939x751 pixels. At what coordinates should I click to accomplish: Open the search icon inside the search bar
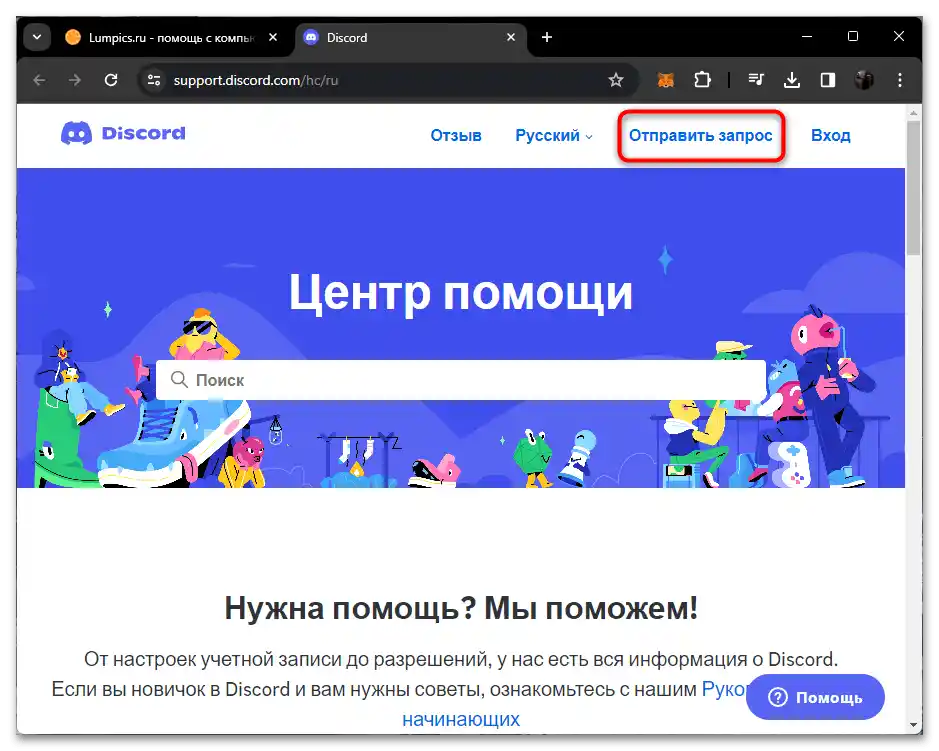(x=180, y=380)
